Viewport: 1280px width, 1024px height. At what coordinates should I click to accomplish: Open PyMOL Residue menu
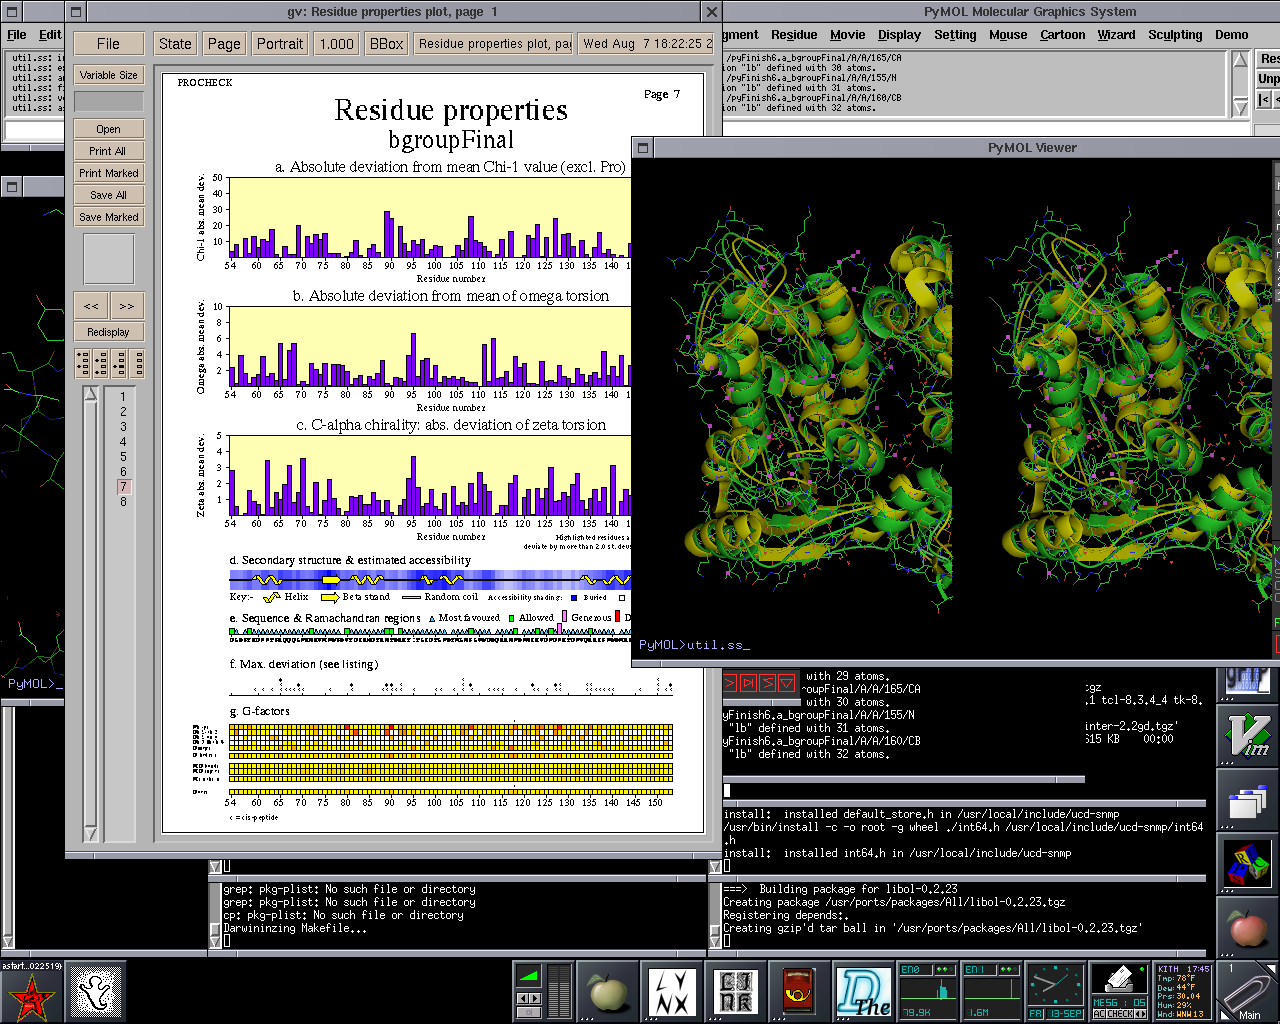794,35
